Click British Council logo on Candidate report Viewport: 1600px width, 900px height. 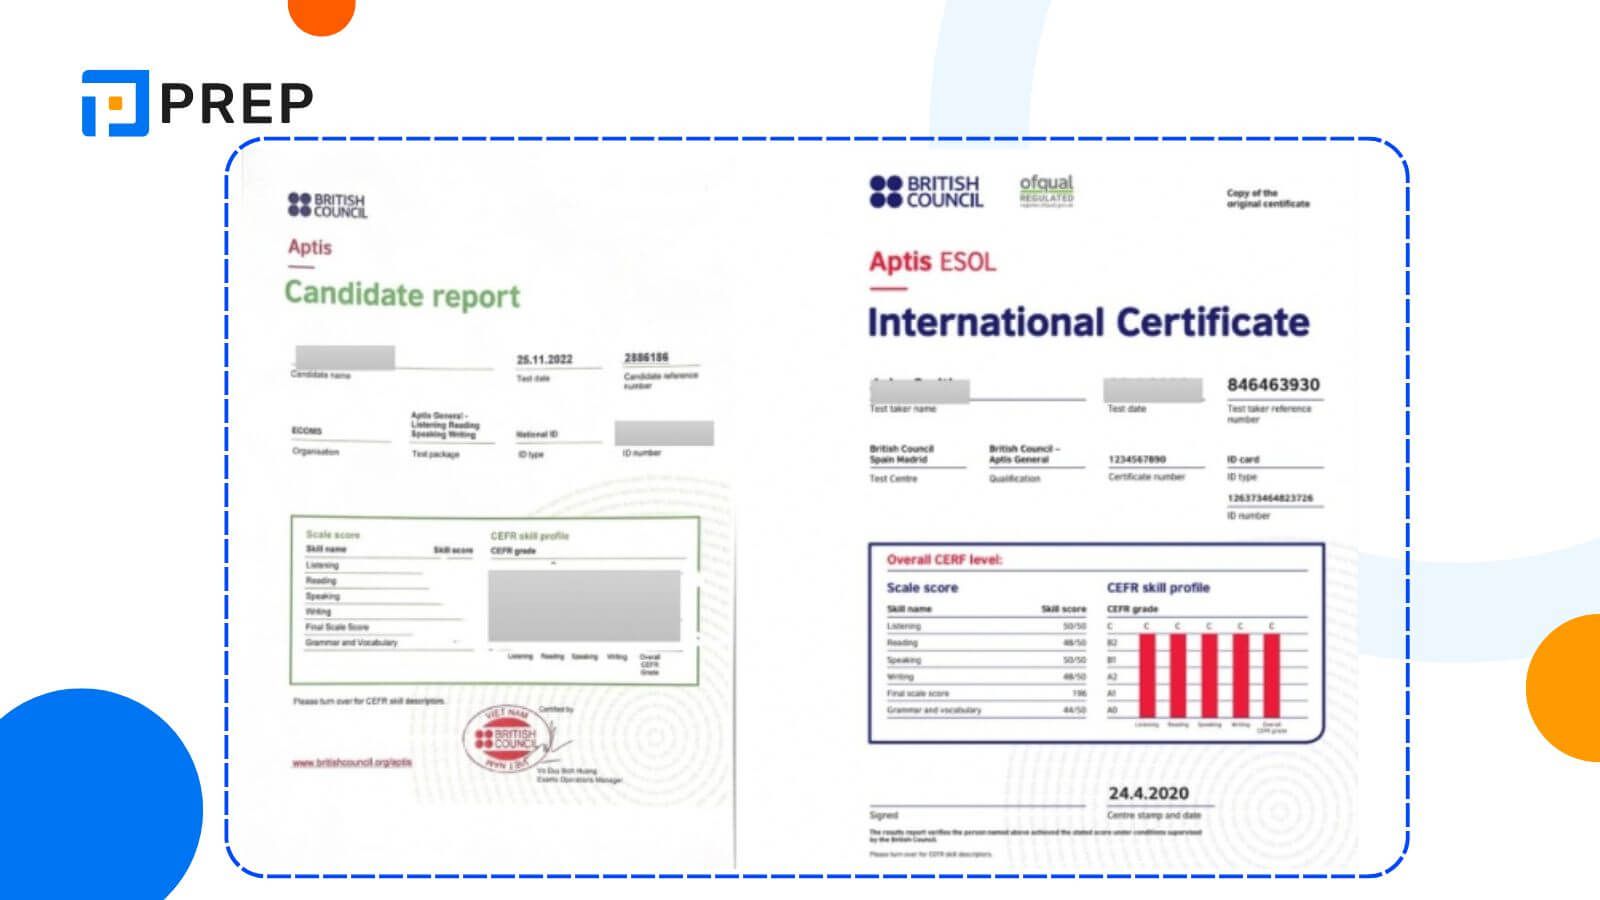[x=327, y=205]
